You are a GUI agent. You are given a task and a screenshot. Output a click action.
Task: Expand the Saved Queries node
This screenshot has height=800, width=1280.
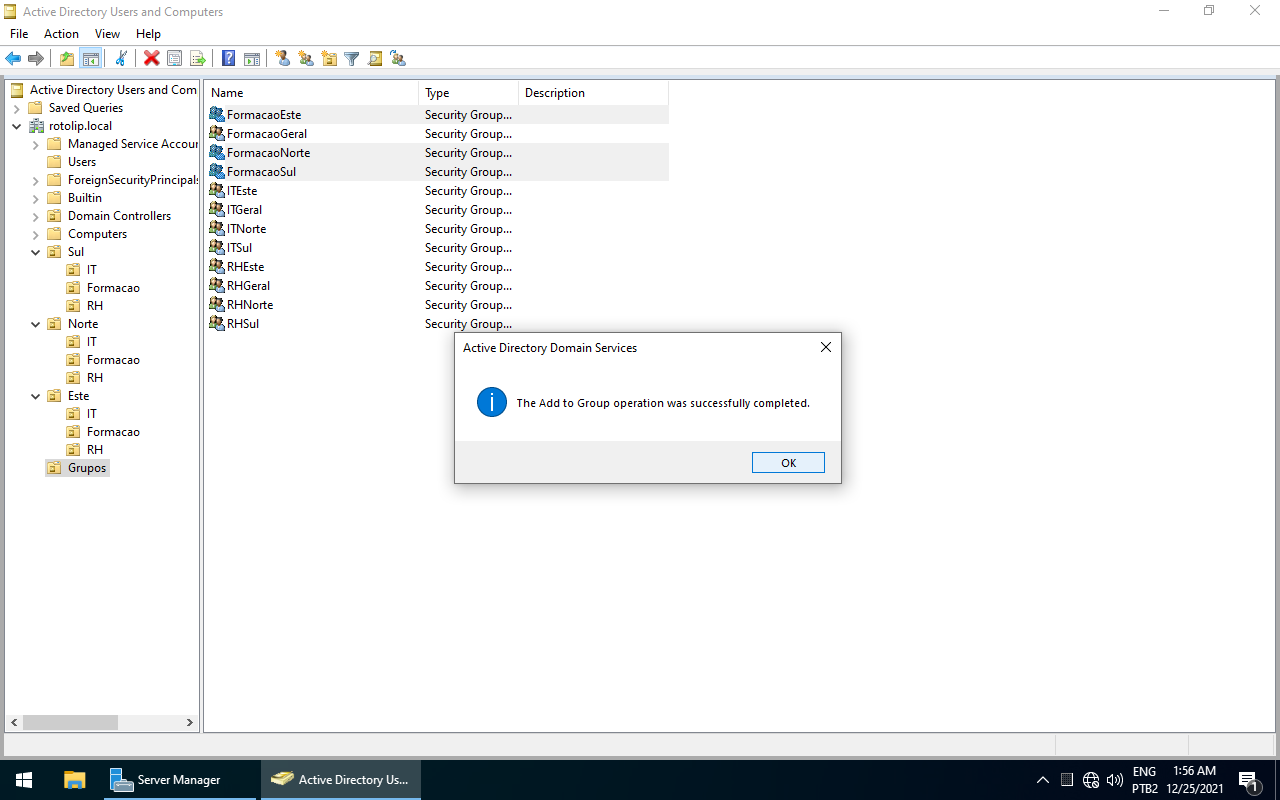click(17, 108)
